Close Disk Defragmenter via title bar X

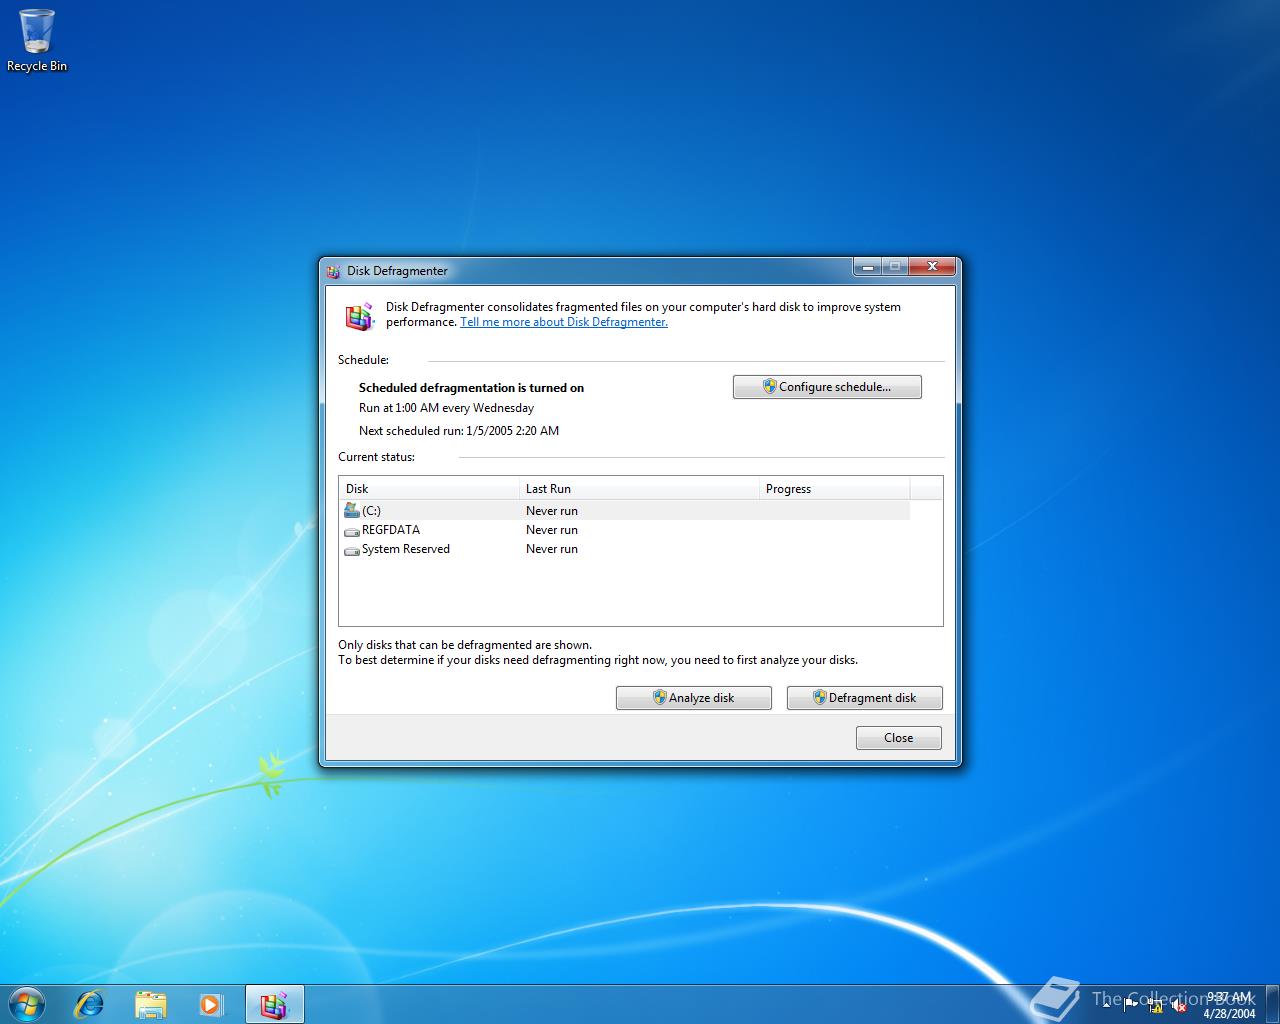tap(933, 267)
